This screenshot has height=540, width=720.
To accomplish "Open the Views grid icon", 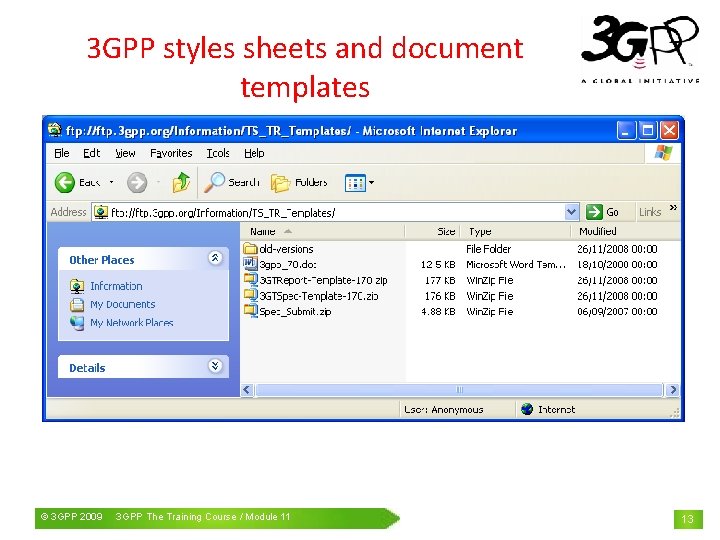I will point(355,183).
